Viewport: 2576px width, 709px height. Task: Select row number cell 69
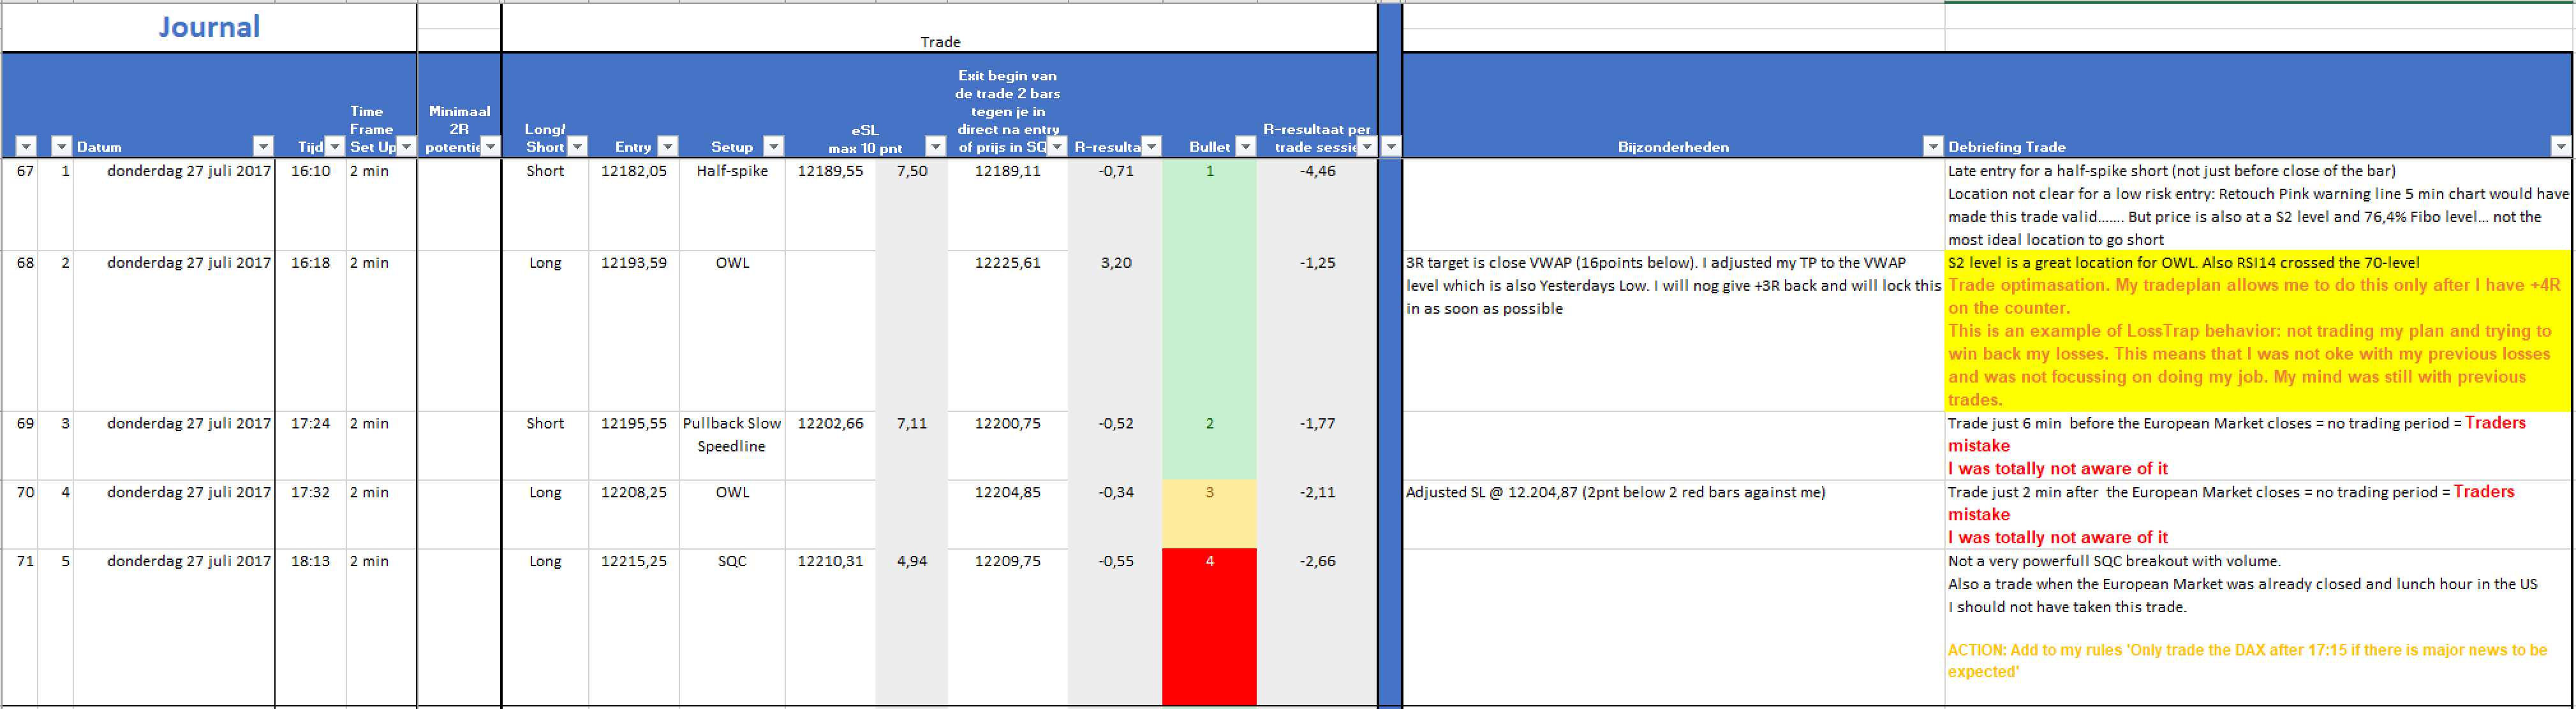pos(20,446)
